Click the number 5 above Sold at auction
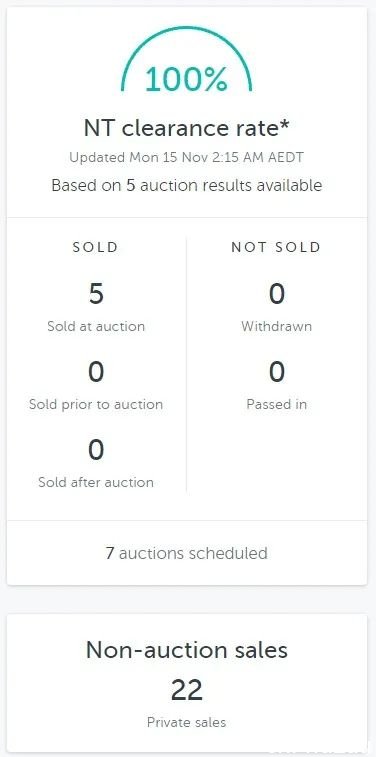The width and height of the screenshot is (376, 757). point(96,294)
